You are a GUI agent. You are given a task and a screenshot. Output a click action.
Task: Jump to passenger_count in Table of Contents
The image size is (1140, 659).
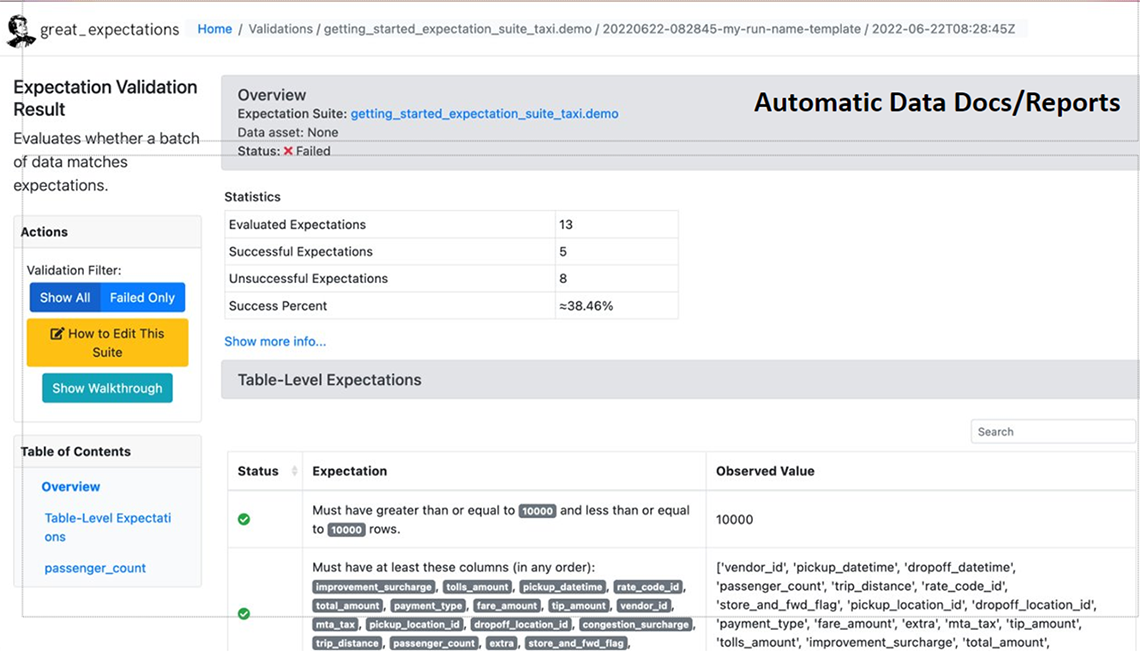(x=95, y=568)
